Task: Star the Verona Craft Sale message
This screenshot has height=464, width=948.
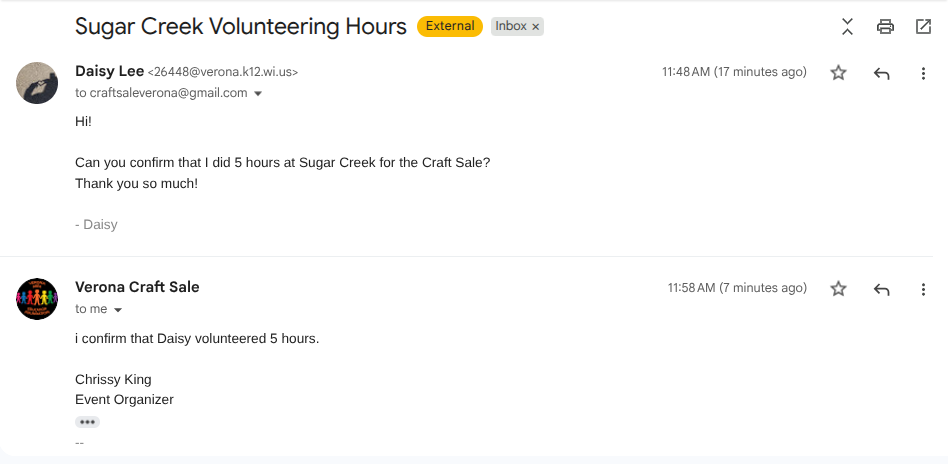Action: coord(838,289)
